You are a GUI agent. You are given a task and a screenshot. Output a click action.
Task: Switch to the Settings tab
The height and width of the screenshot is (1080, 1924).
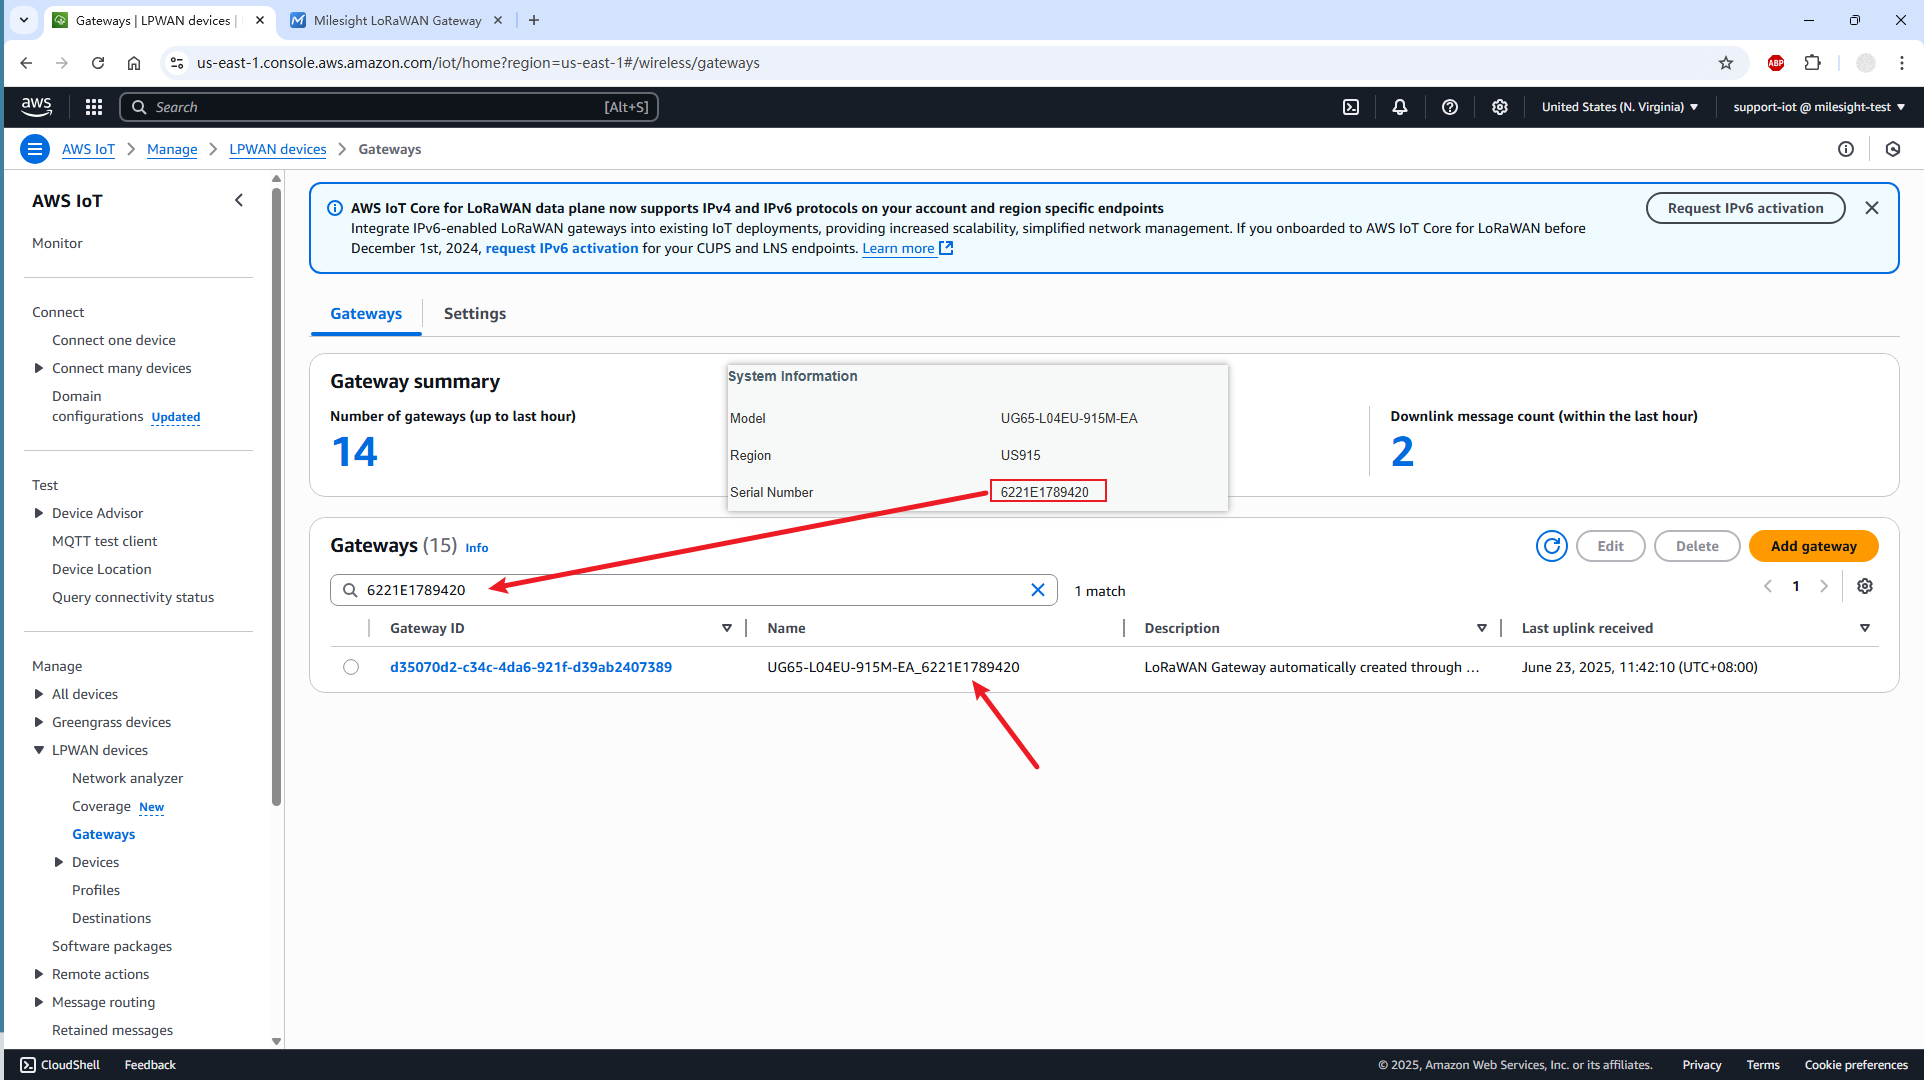475,314
